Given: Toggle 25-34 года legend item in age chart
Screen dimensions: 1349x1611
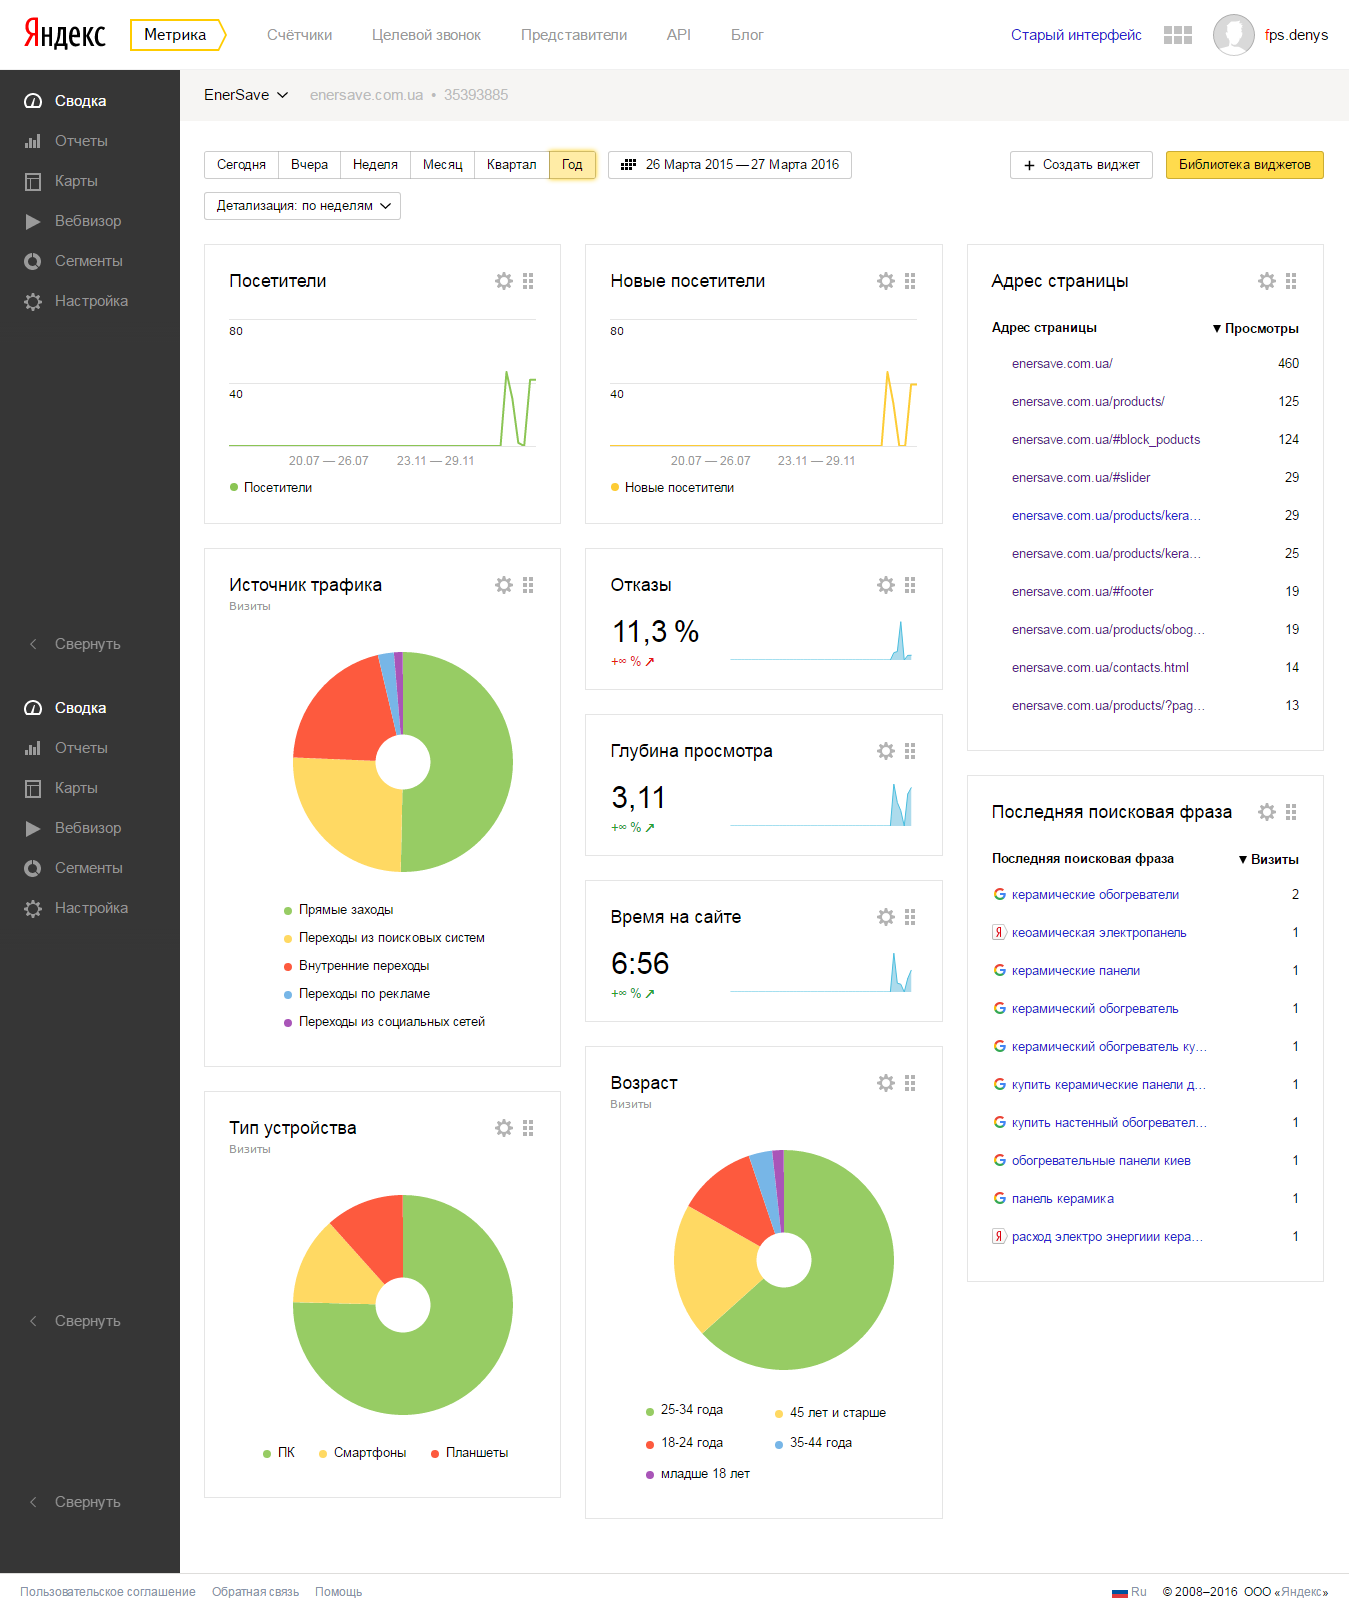Looking at the screenshot, I should pos(684,1410).
